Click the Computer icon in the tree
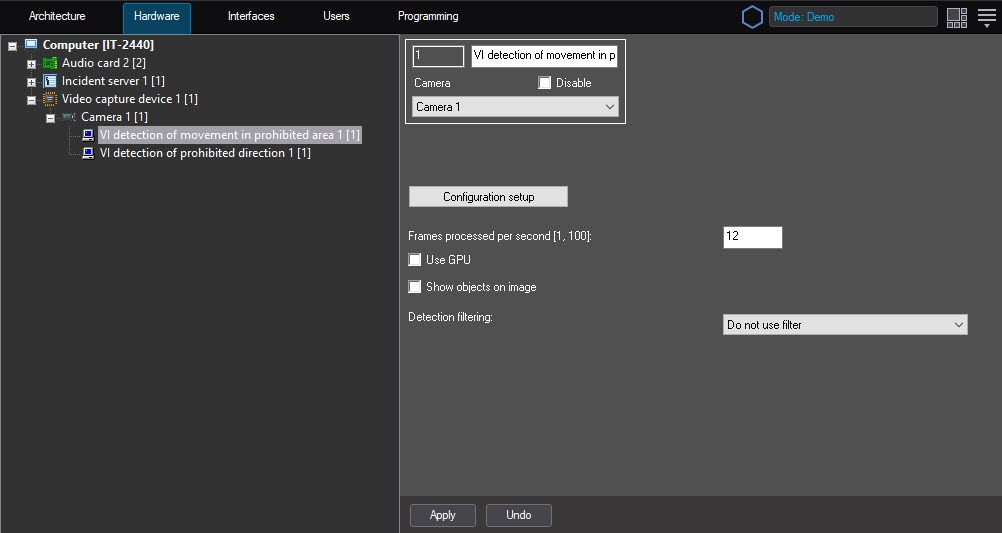The image size is (1002, 533). (x=30, y=45)
